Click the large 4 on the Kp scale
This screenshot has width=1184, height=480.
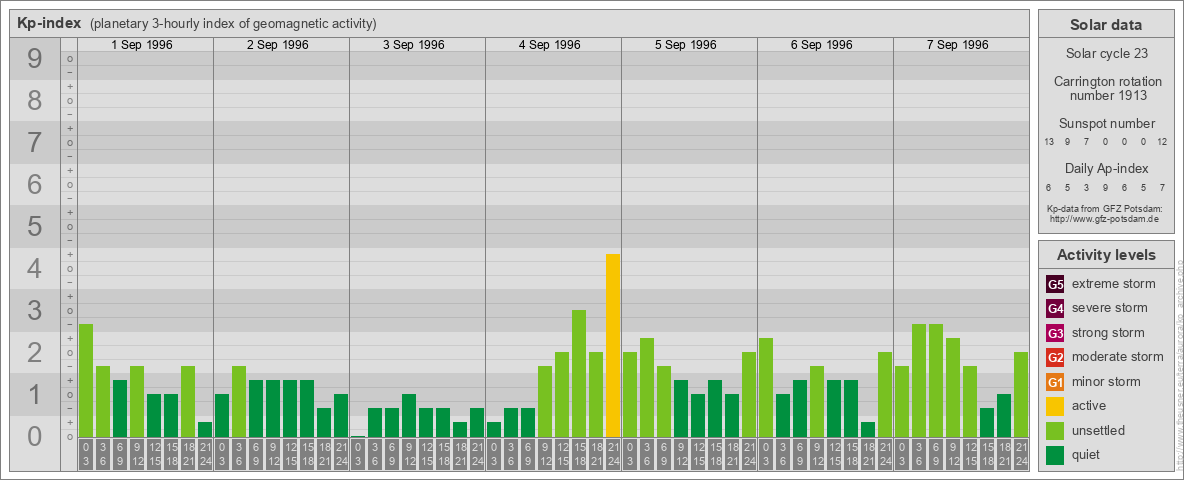tap(34, 268)
